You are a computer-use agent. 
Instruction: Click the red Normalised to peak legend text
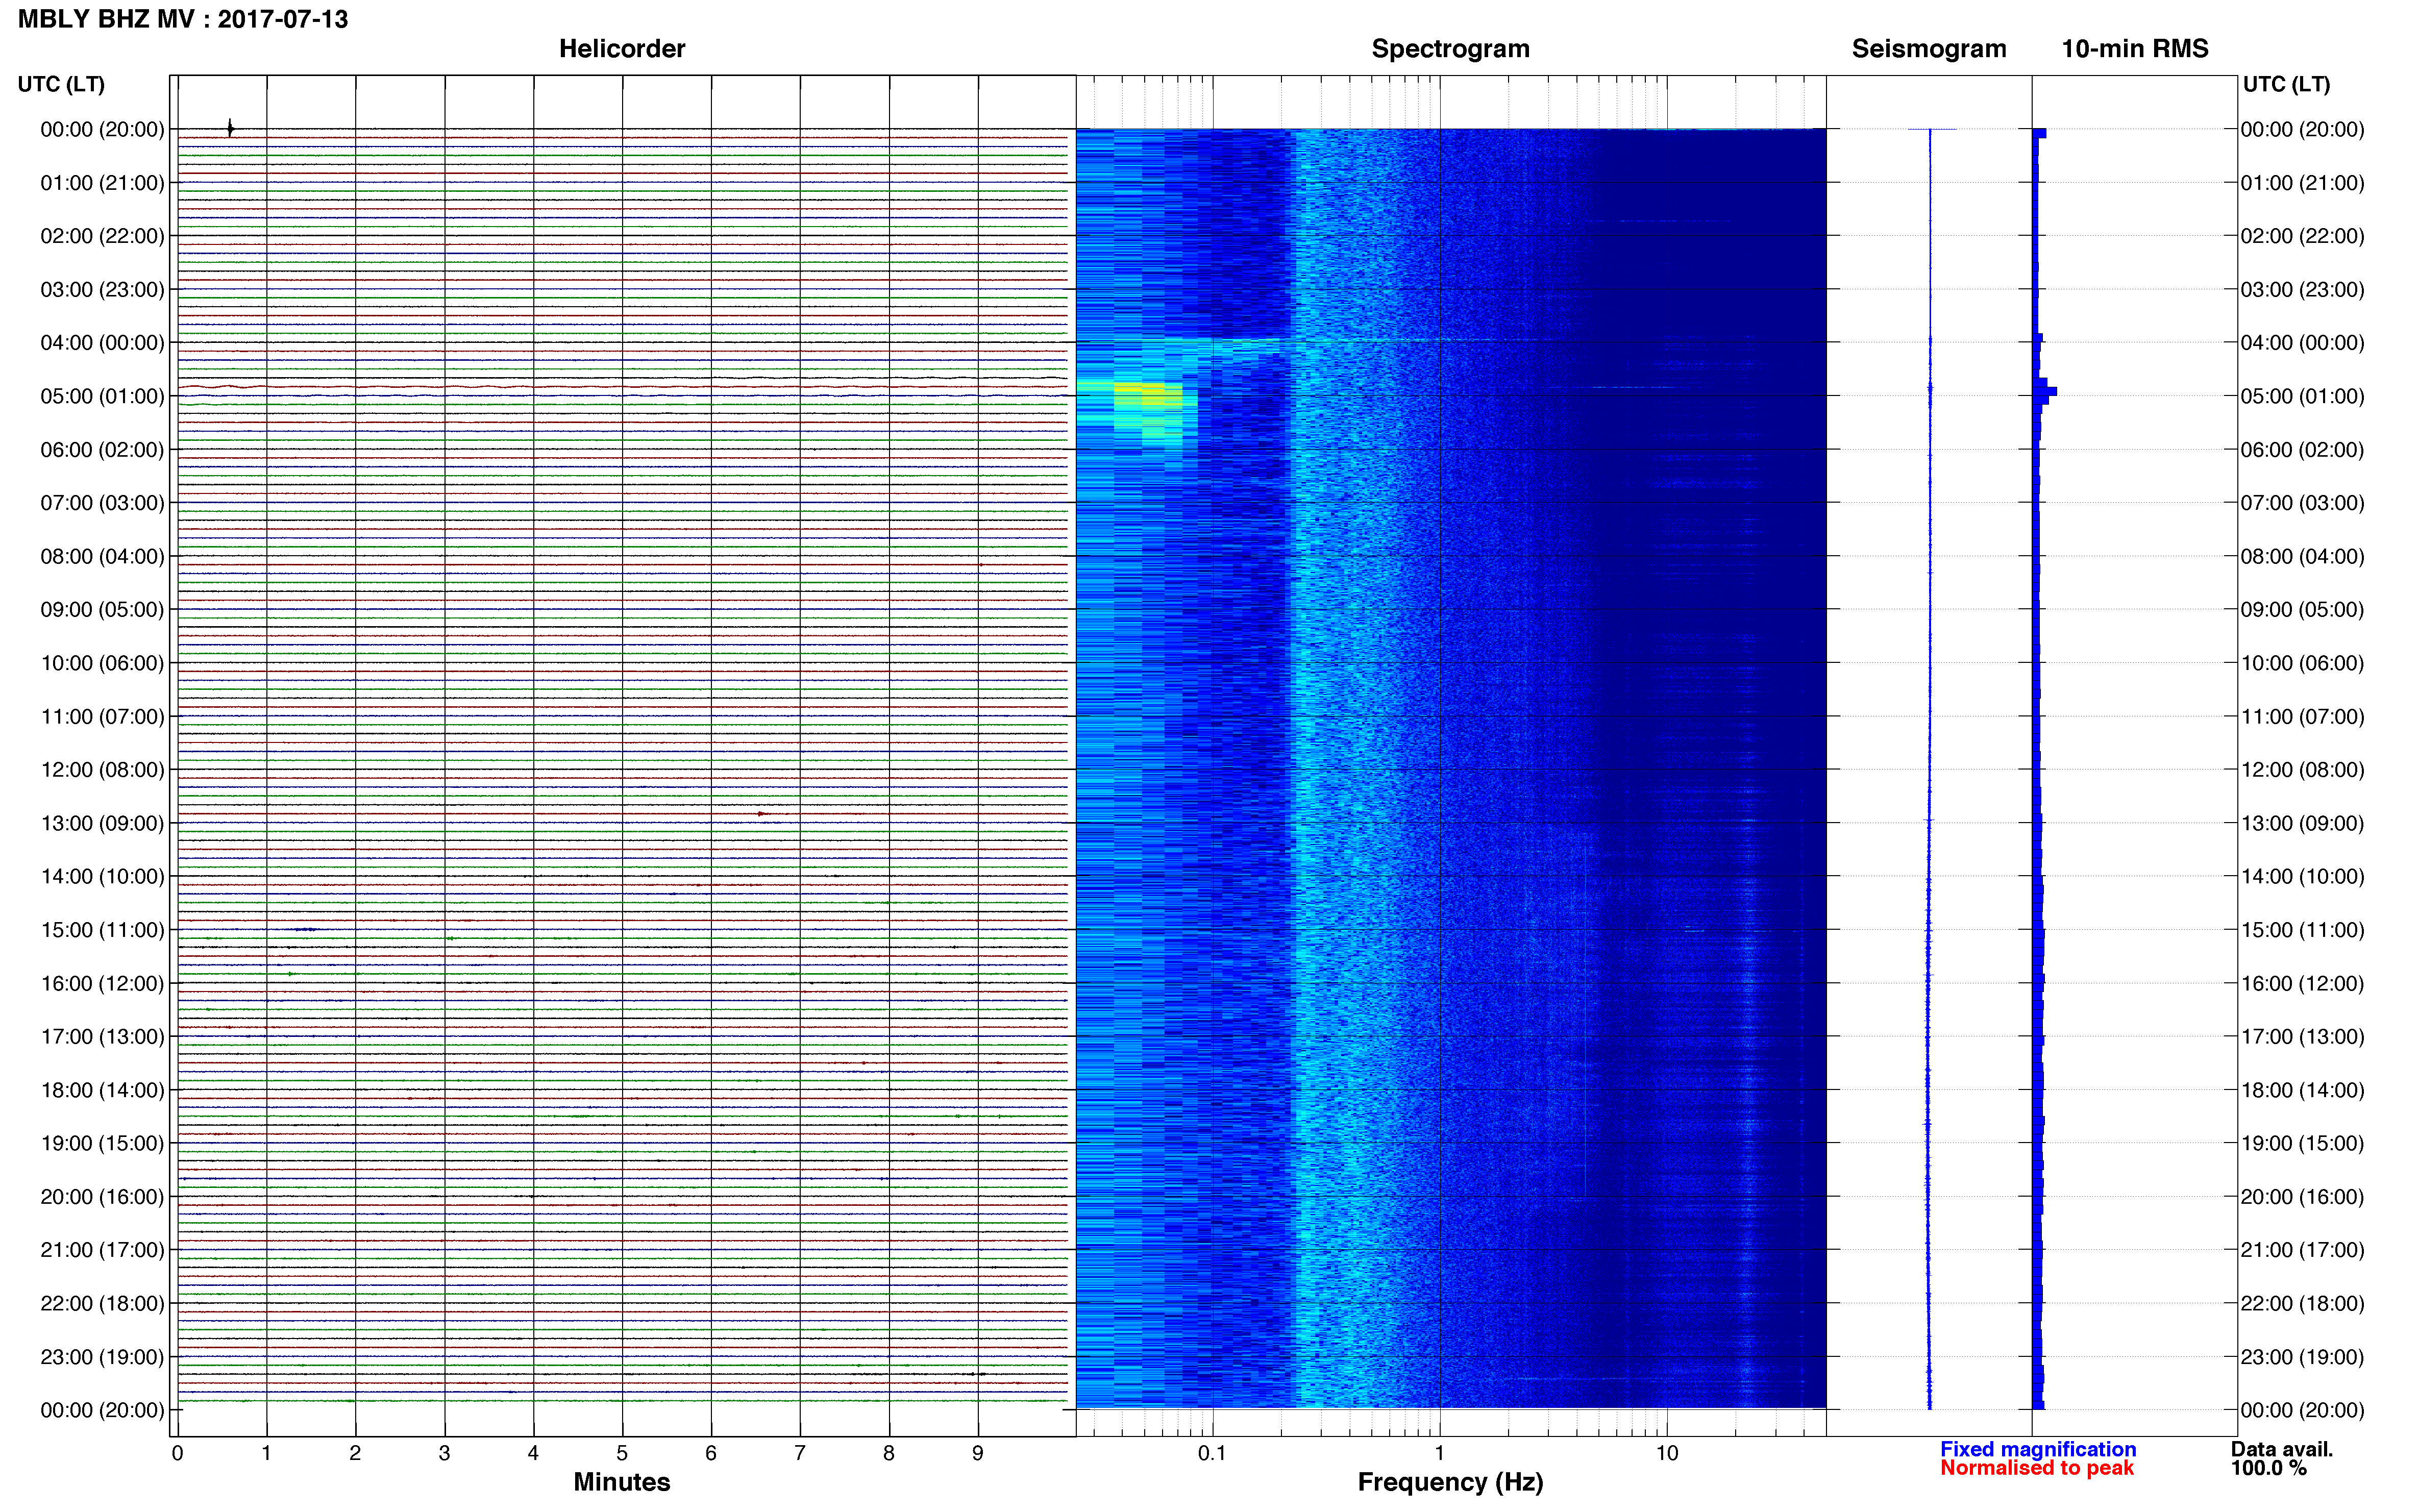coord(2037,1468)
